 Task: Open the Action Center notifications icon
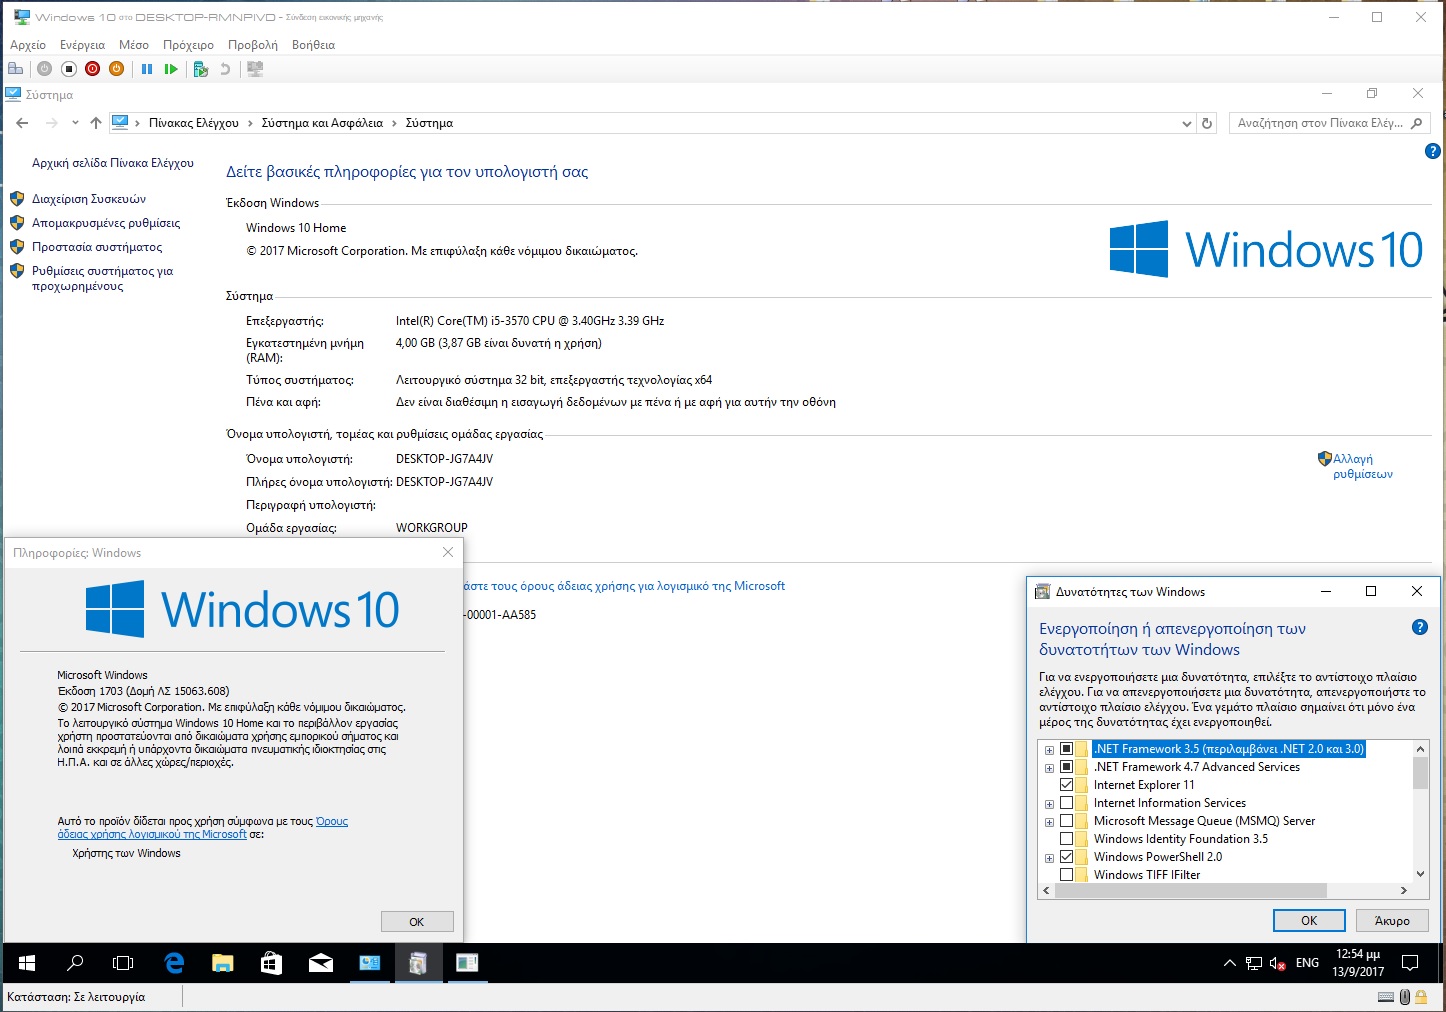1410,963
